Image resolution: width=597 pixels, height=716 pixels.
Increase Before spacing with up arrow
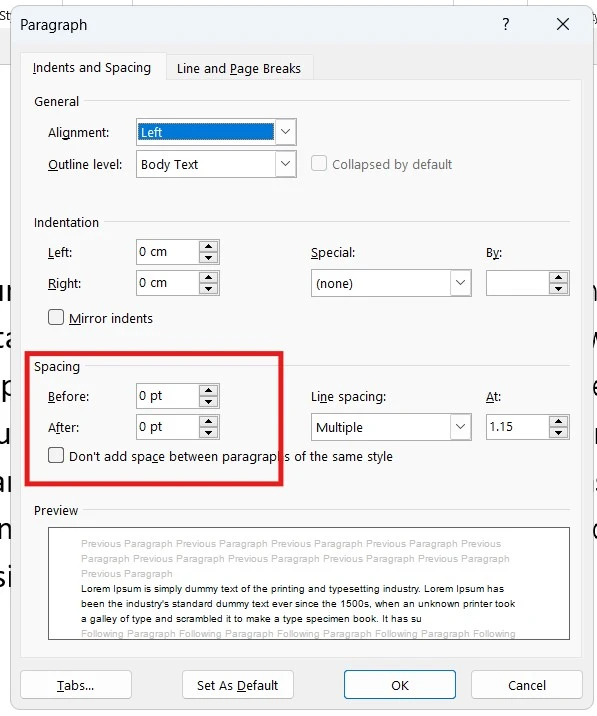click(x=209, y=390)
